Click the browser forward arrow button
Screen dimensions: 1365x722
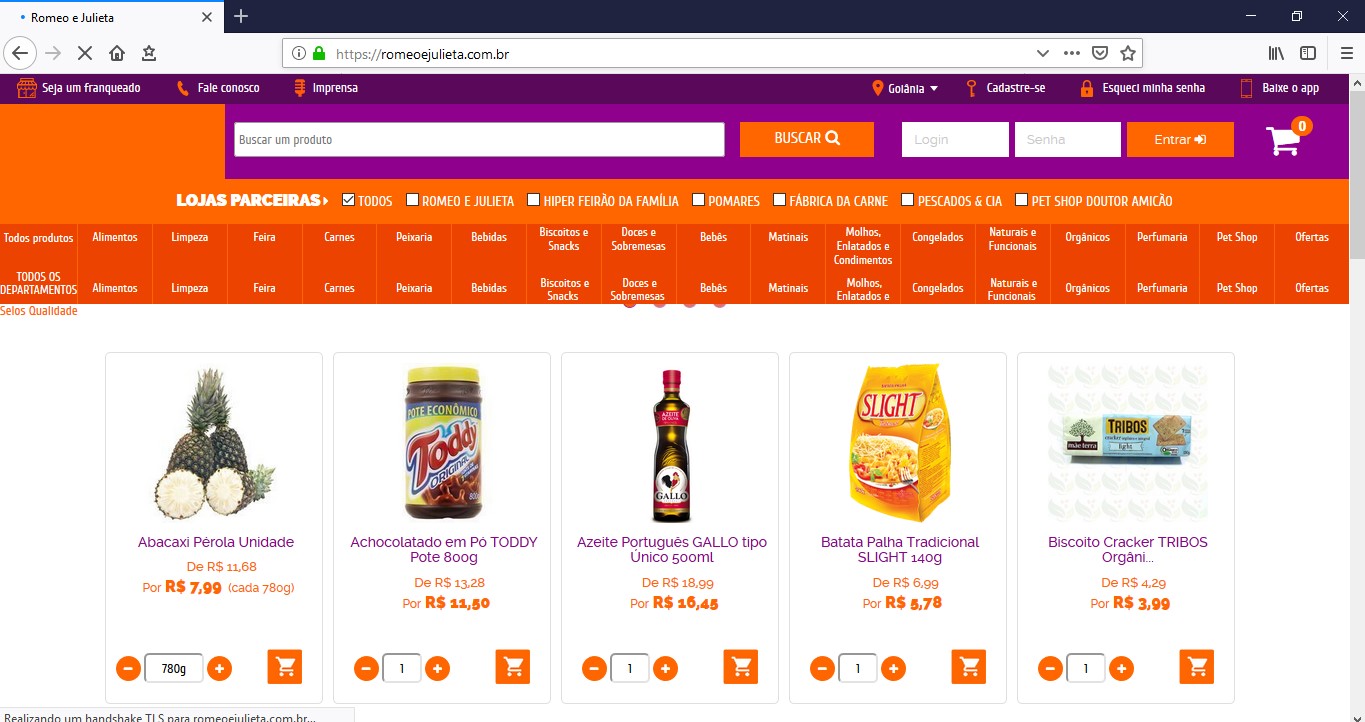[x=53, y=53]
